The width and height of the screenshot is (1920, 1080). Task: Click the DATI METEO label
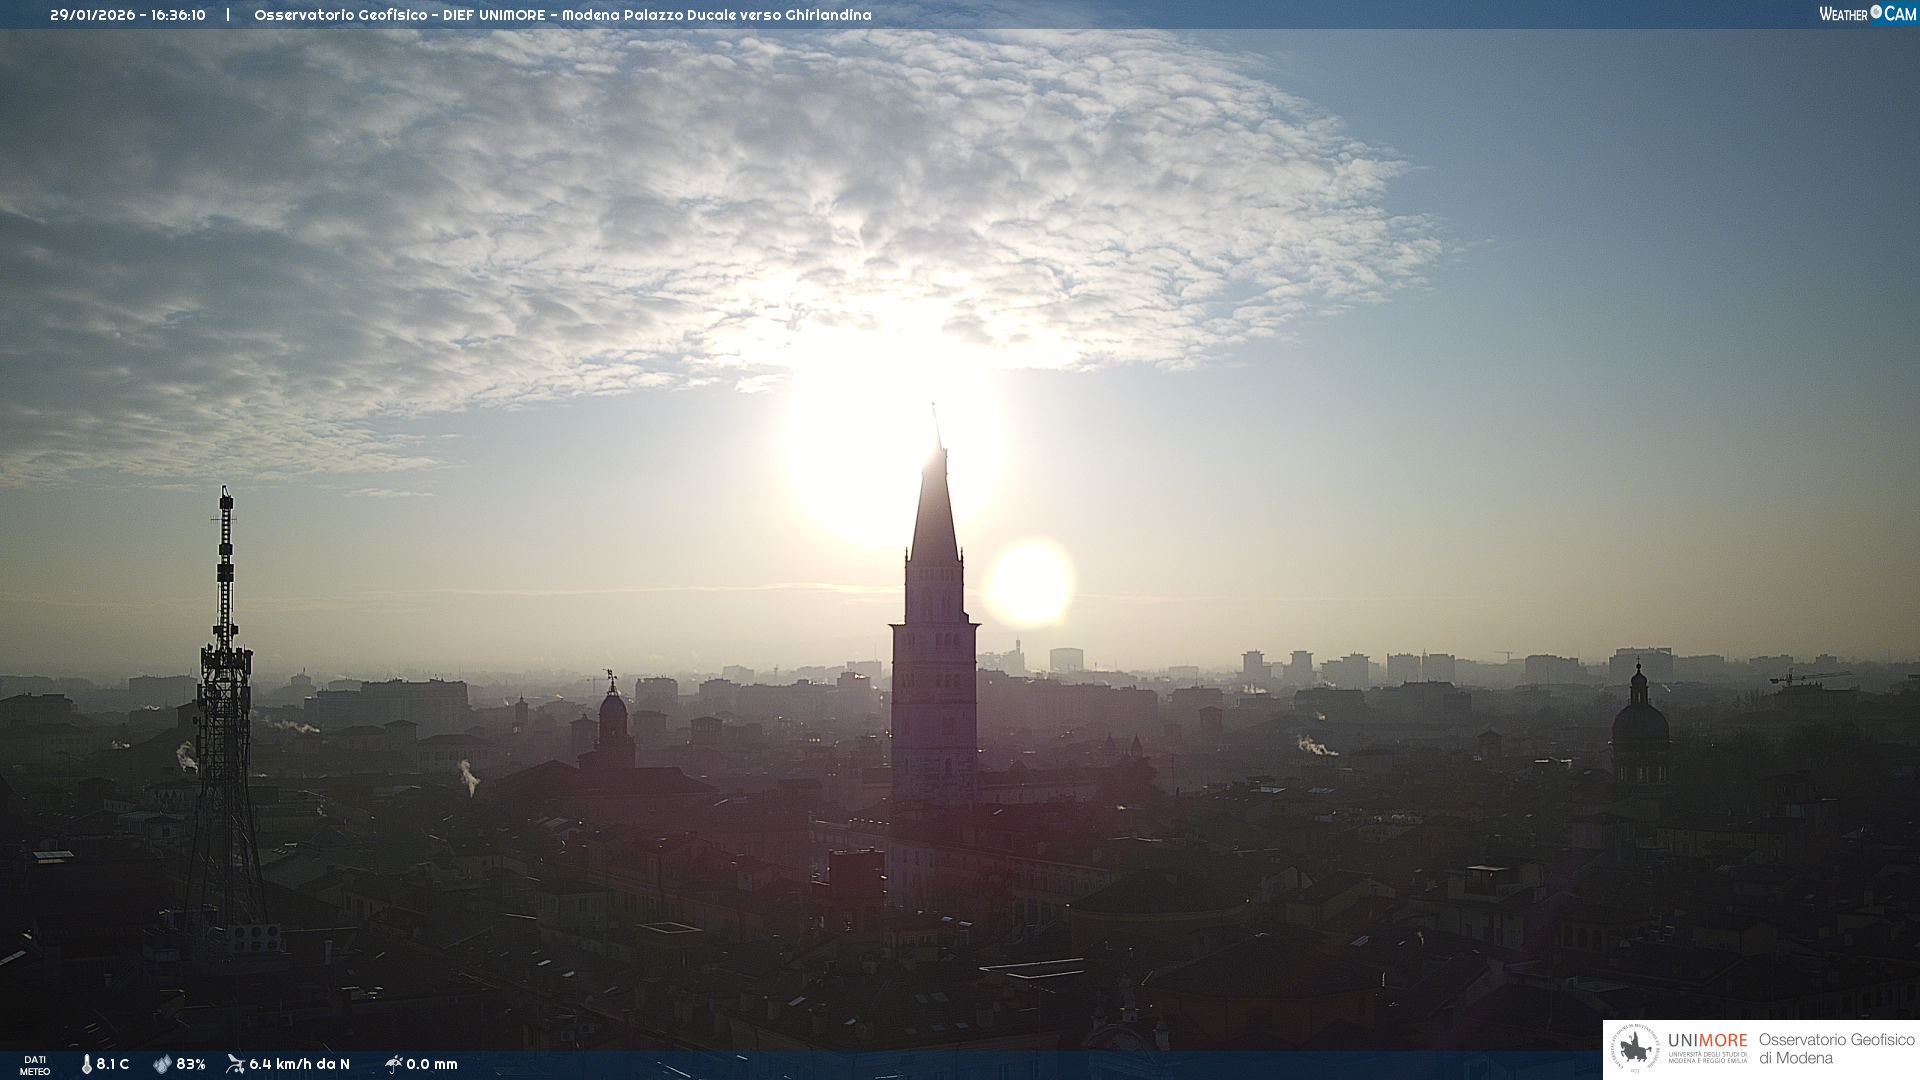(x=35, y=1065)
